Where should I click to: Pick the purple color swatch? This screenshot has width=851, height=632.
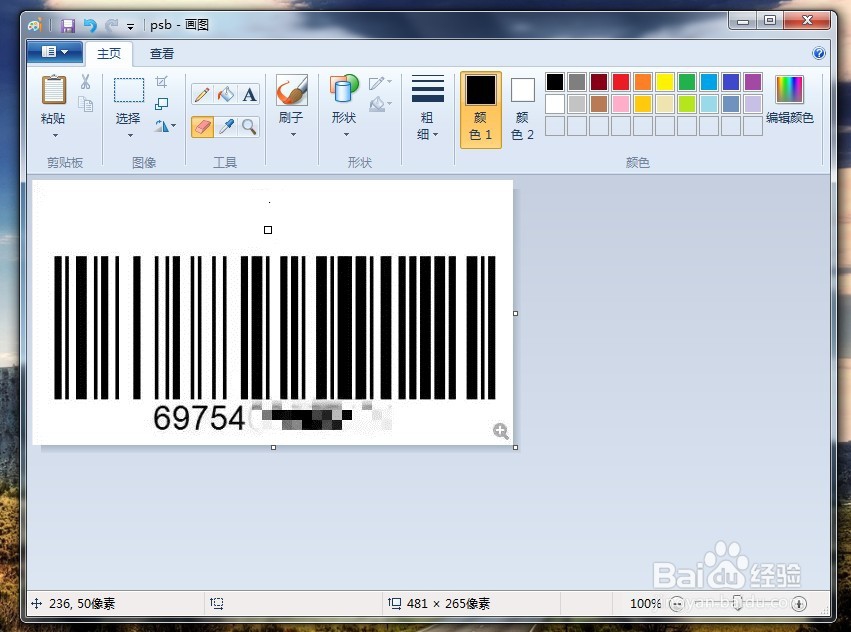pyautogui.click(x=753, y=82)
